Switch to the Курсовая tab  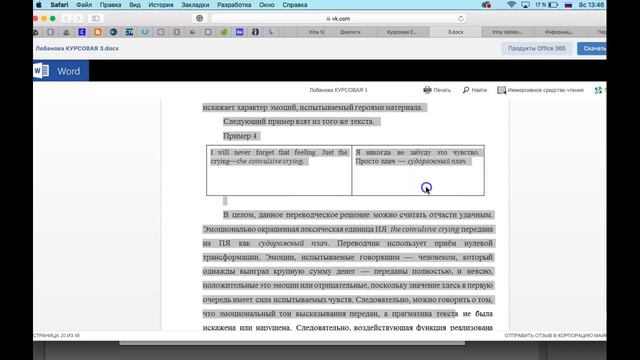(x=402, y=32)
